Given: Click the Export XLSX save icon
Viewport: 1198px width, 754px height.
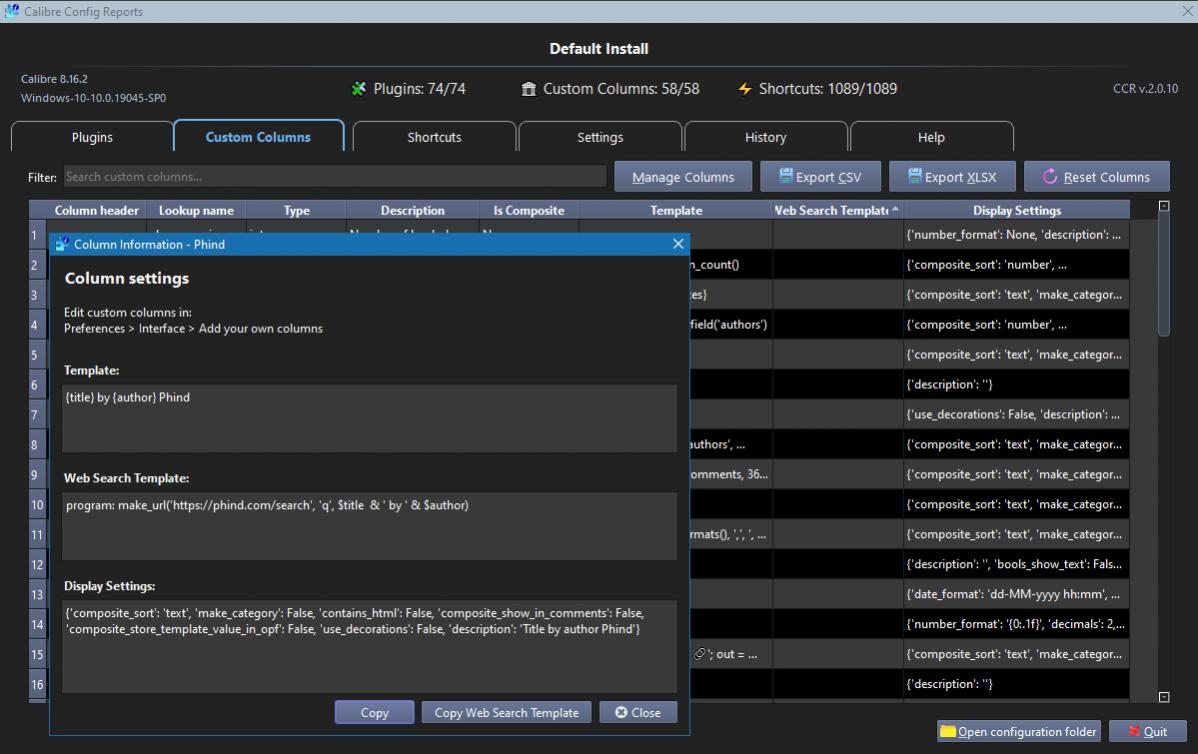Looking at the screenshot, I should pyautogui.click(x=914, y=177).
